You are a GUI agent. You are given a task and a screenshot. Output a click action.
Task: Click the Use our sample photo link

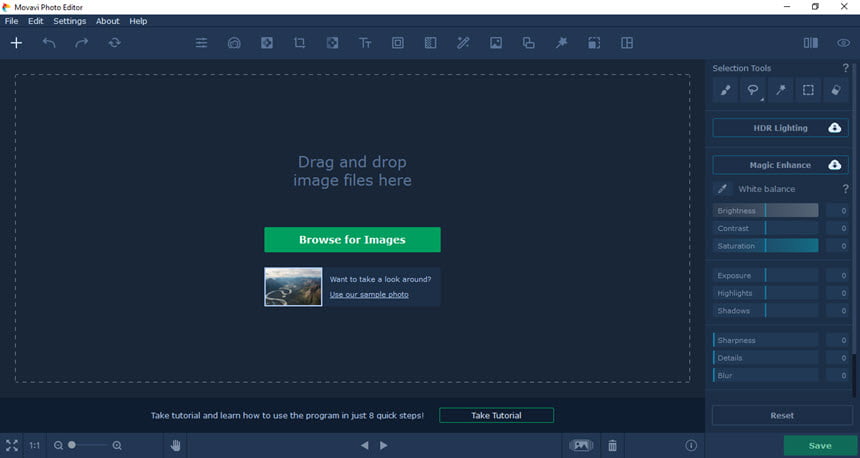click(369, 295)
